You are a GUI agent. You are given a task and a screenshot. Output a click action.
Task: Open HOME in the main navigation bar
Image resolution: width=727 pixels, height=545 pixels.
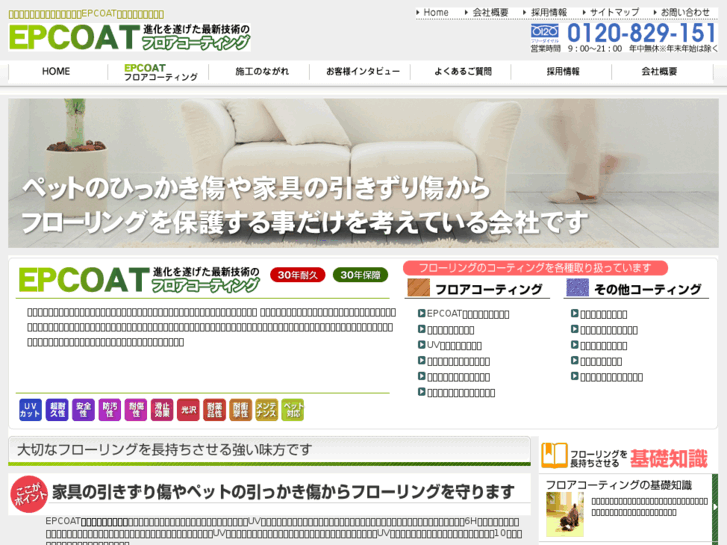(x=56, y=71)
